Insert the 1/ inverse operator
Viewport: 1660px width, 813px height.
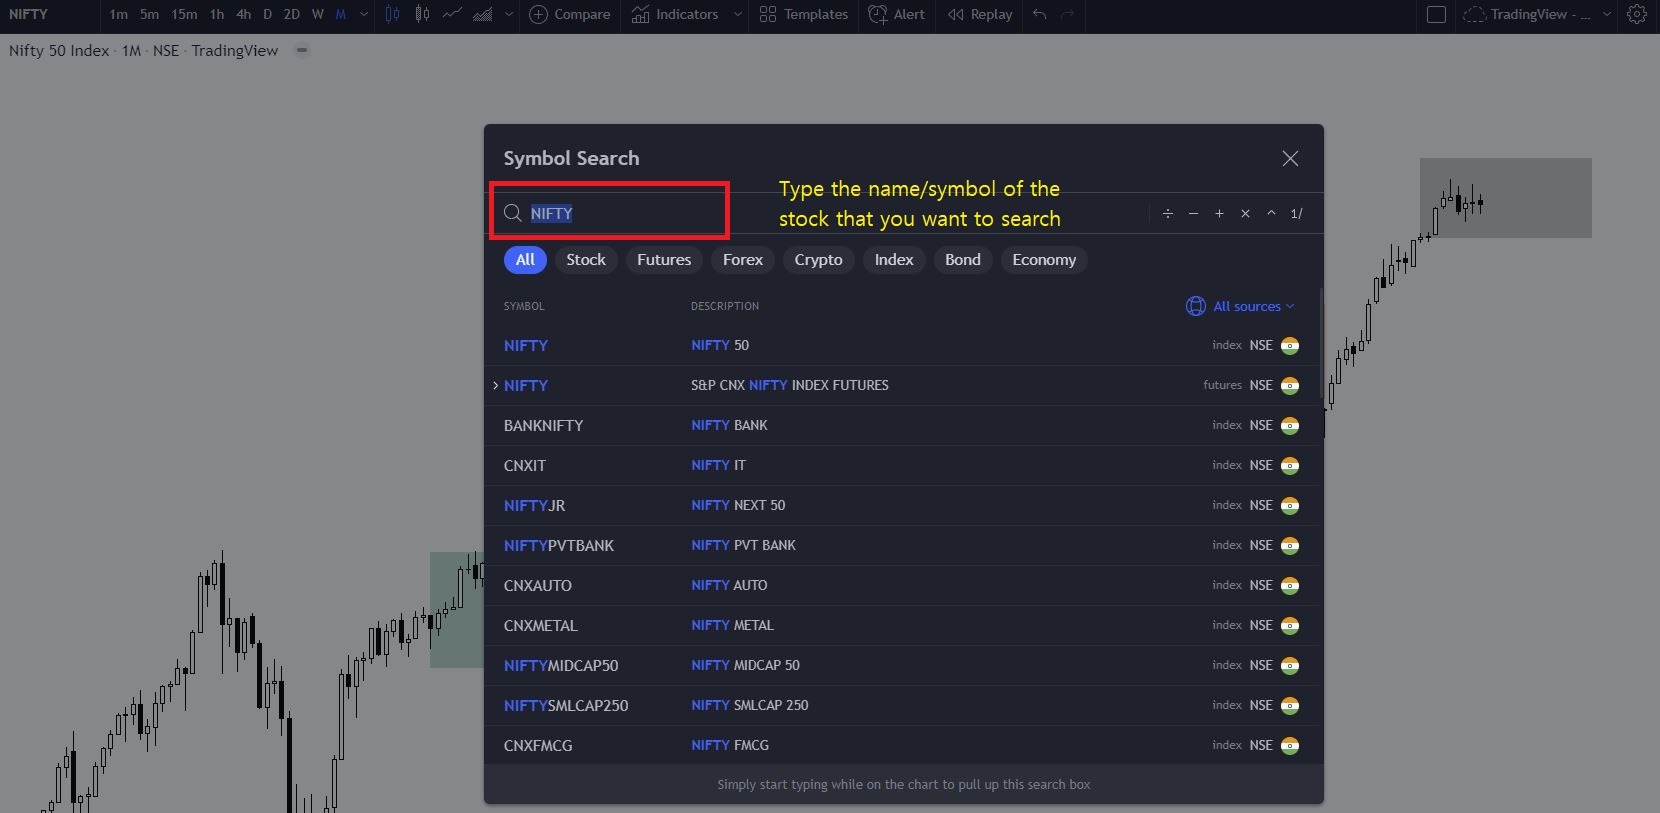1297,213
